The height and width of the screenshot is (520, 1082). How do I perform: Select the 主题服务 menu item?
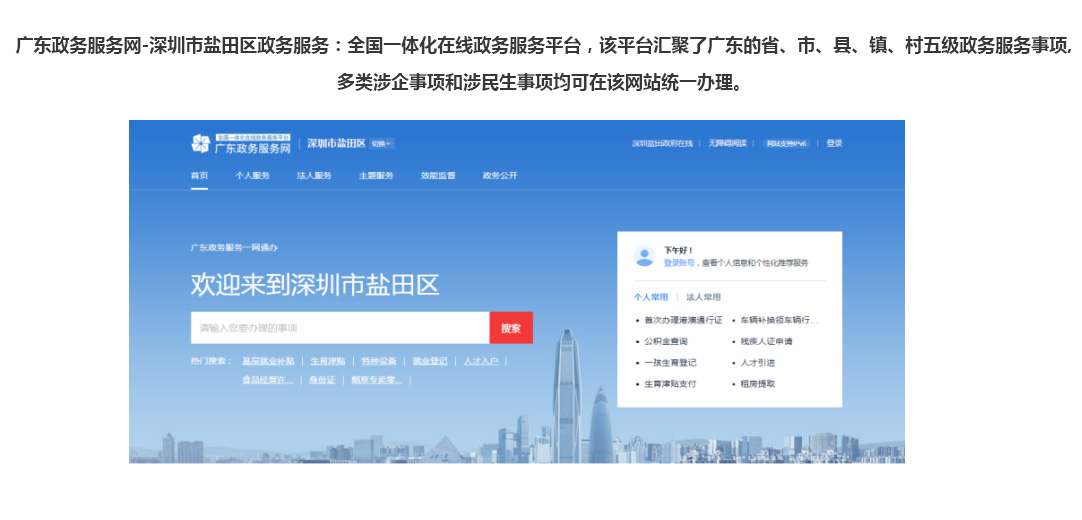tap(376, 176)
